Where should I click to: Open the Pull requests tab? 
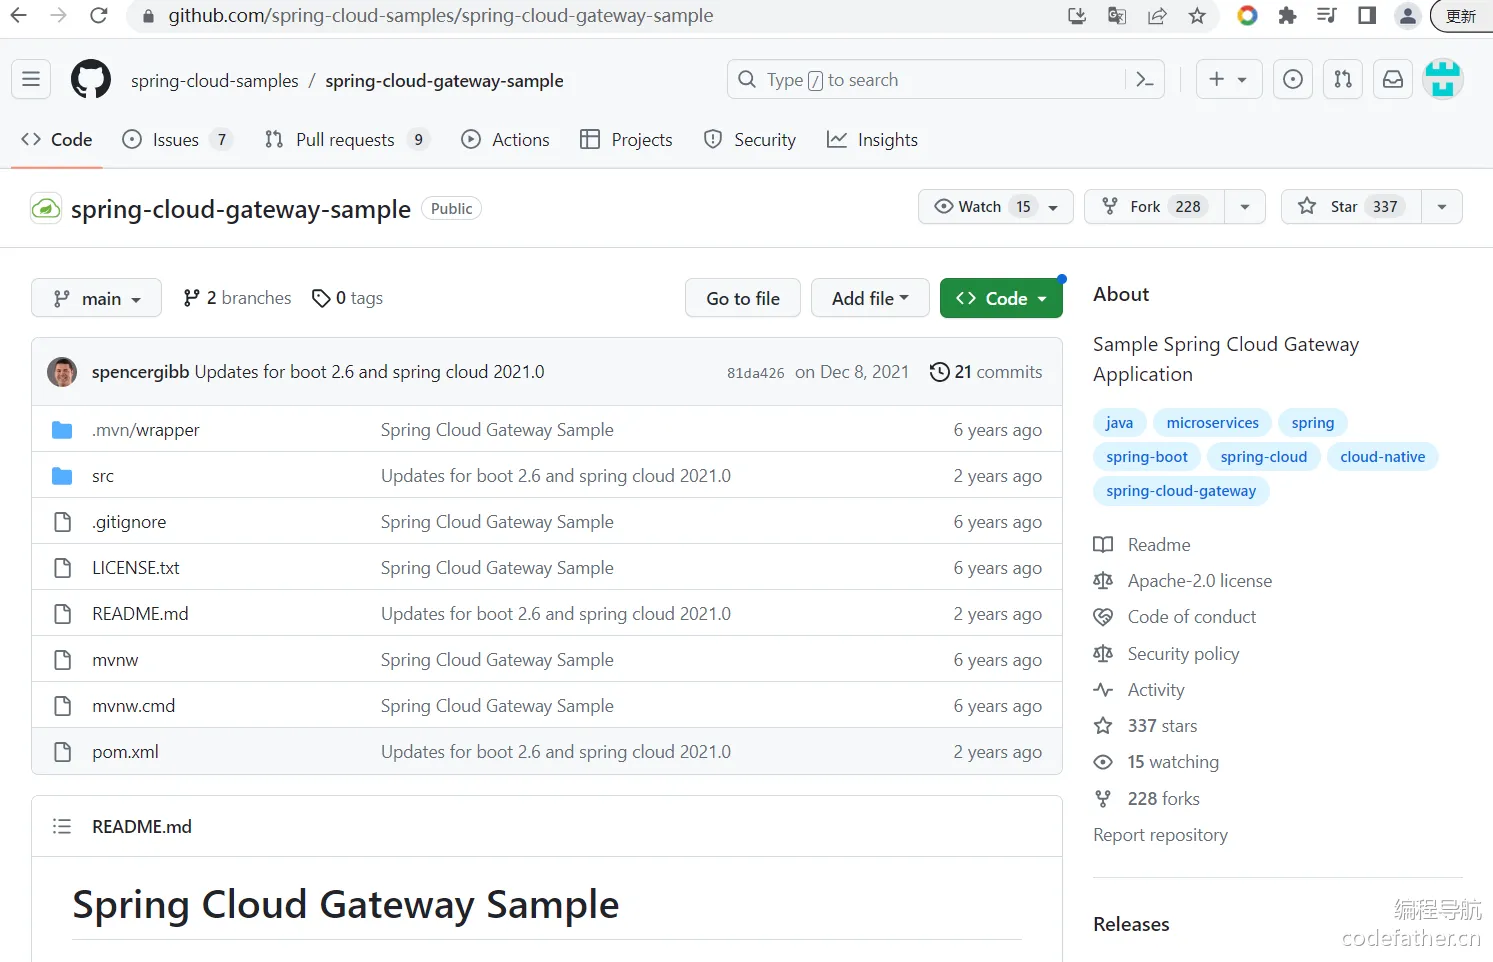coord(347,140)
